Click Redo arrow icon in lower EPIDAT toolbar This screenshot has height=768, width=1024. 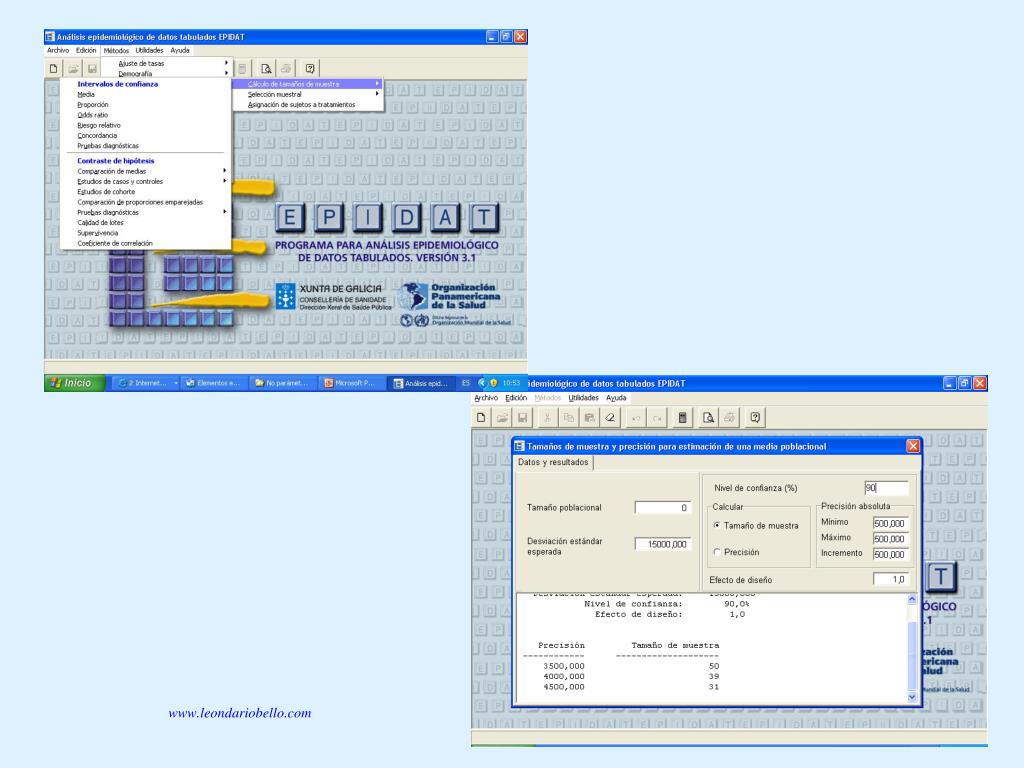tap(657, 417)
